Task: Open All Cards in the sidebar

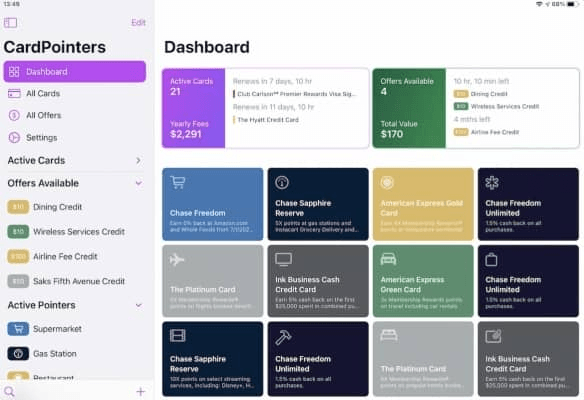Action: 74,93
